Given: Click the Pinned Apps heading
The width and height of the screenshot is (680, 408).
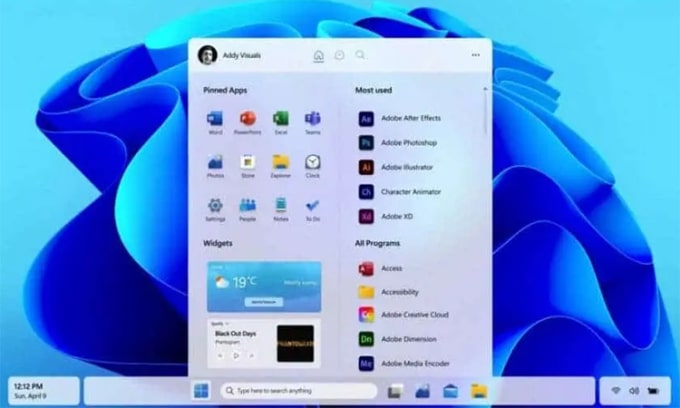Looking at the screenshot, I should 225,90.
